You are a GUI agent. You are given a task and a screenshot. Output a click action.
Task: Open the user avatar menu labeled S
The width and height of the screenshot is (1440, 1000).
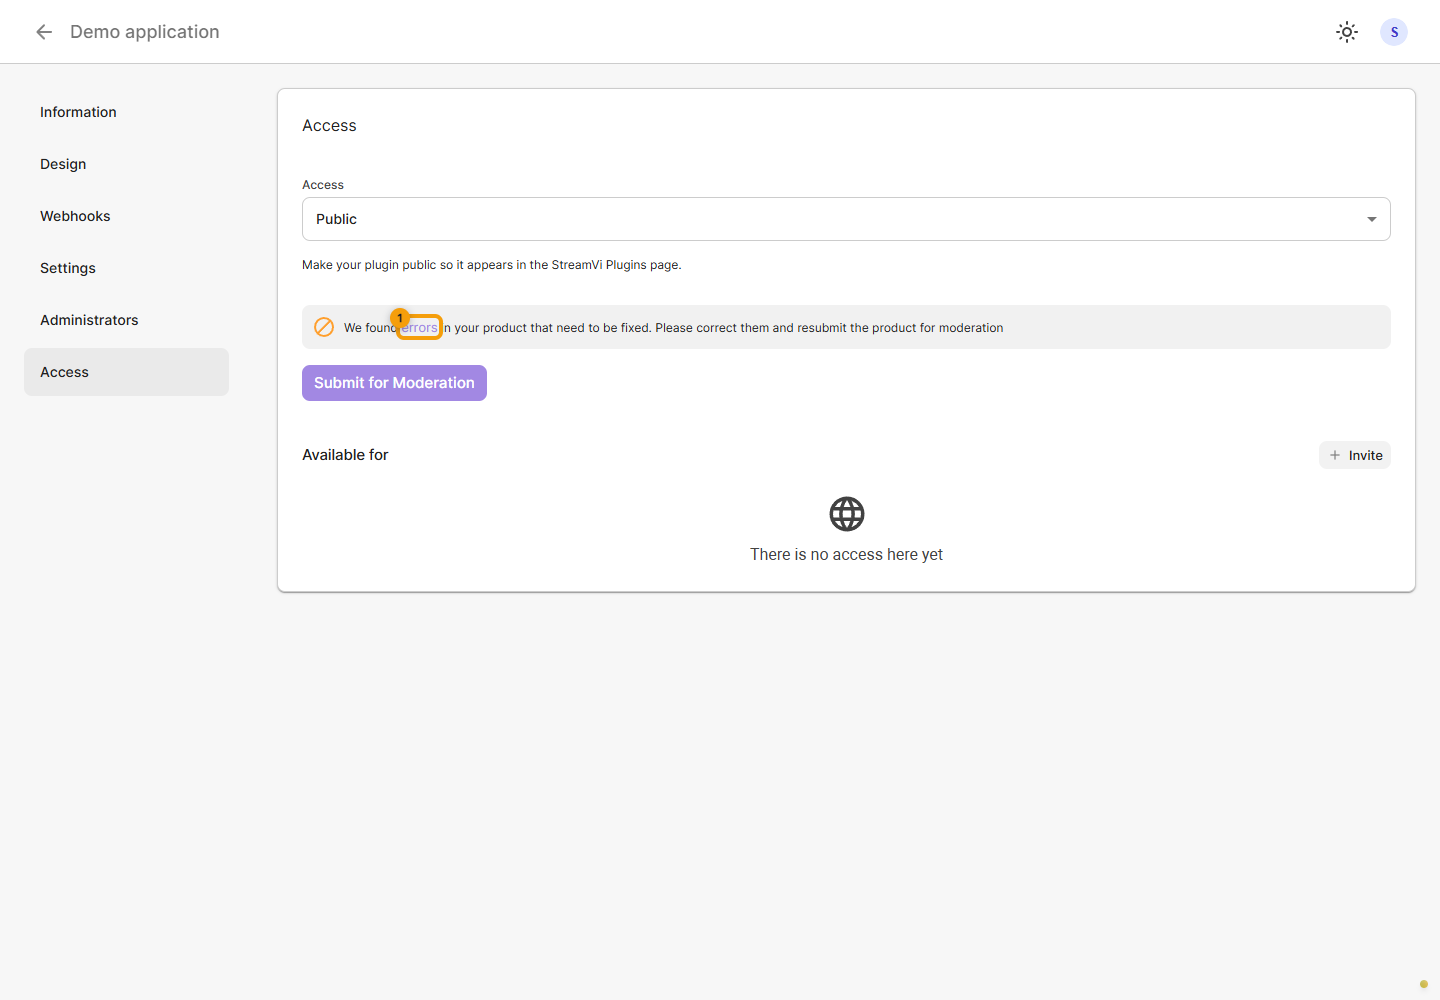click(1394, 32)
